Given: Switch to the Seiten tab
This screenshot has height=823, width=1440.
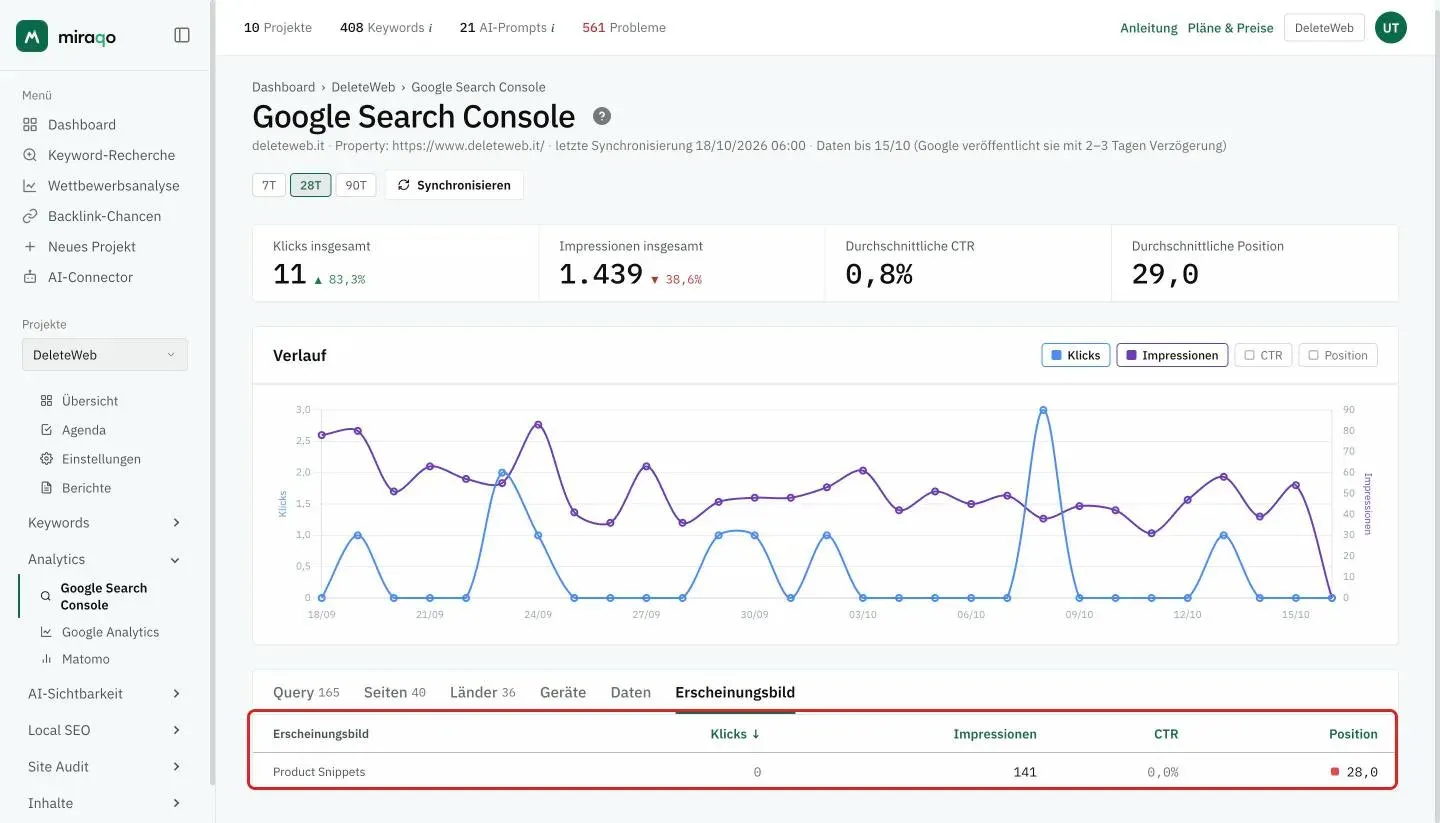Looking at the screenshot, I should click(x=395, y=692).
